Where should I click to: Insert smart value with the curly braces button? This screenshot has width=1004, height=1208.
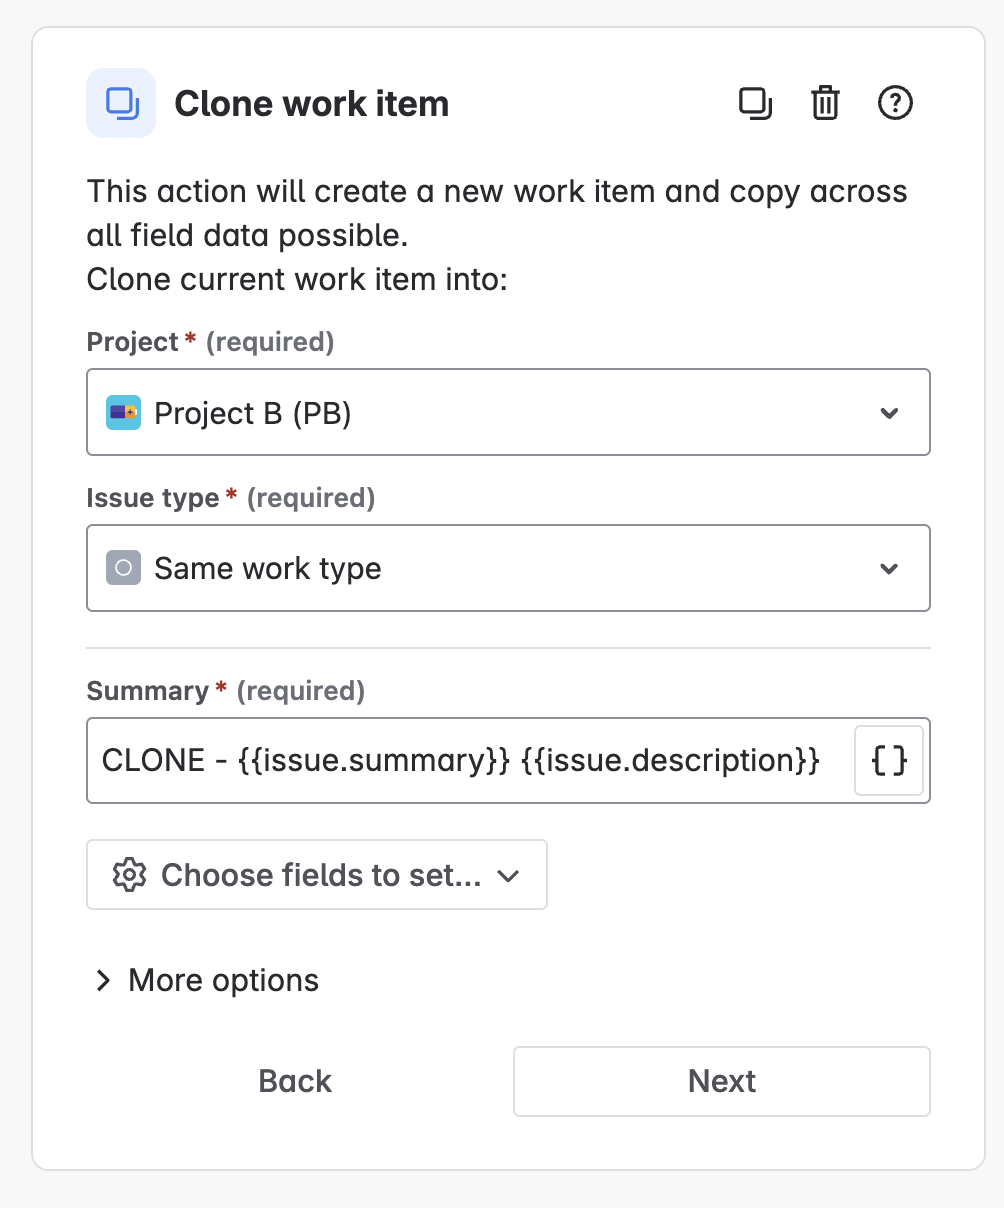[889, 761]
